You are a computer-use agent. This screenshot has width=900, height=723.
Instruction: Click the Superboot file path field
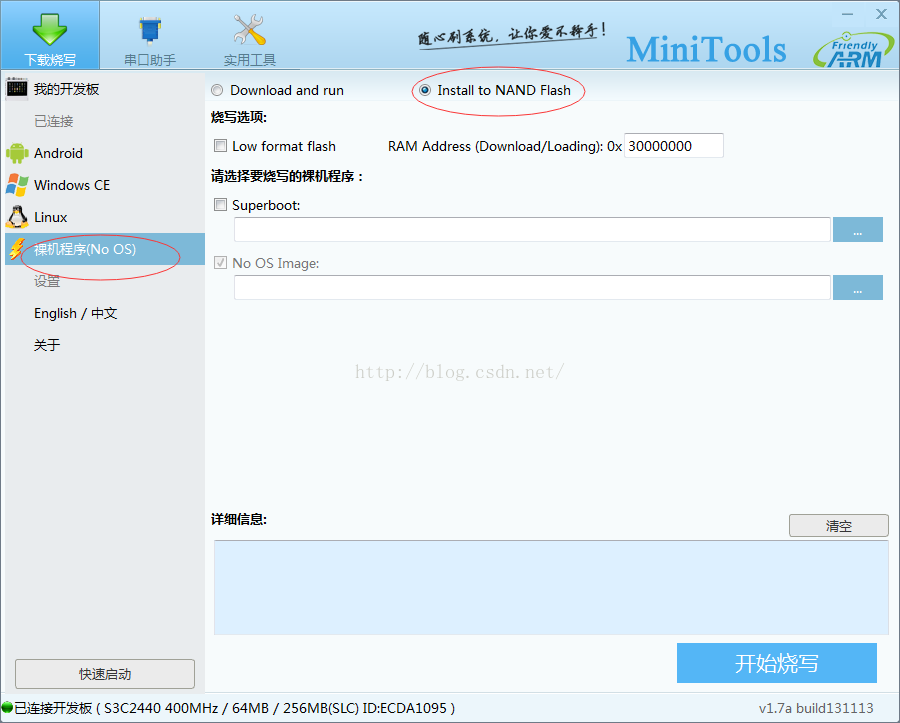532,230
